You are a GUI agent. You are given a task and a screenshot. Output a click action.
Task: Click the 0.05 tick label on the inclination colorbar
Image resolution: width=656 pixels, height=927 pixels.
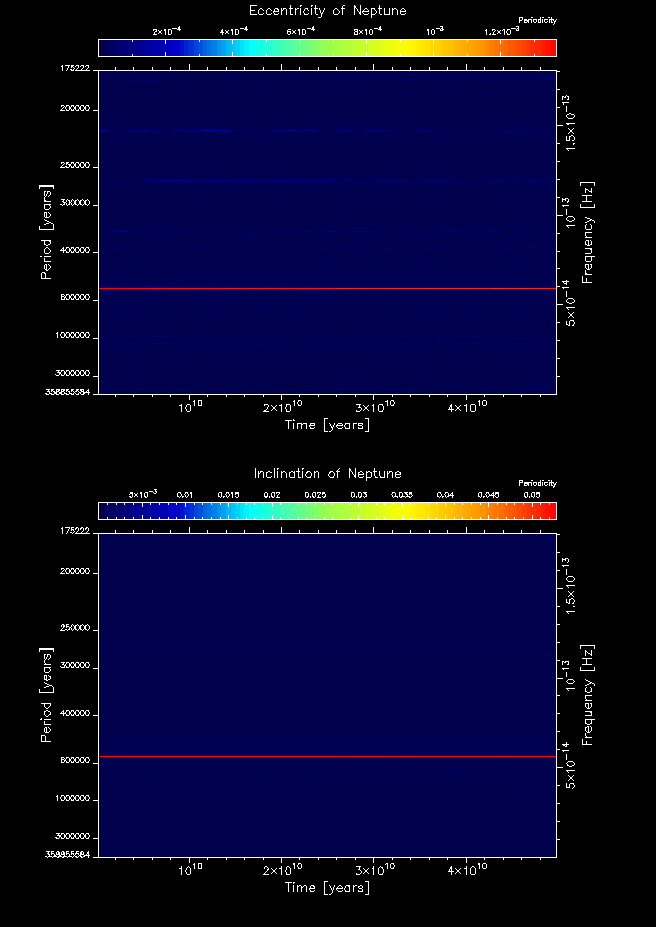click(531, 495)
